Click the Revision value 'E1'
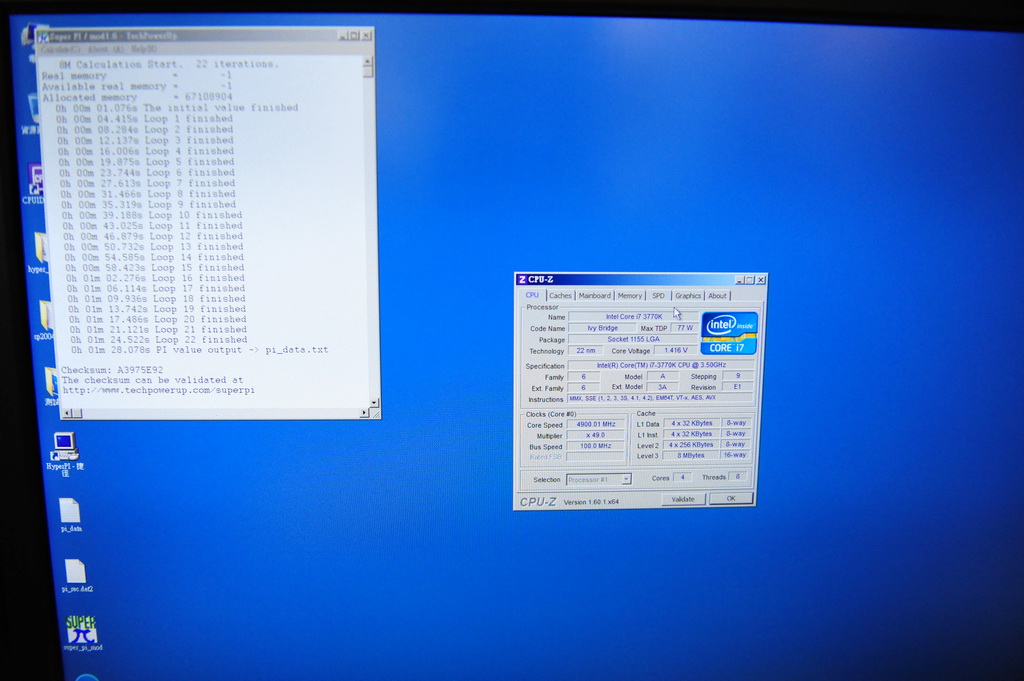 (x=737, y=387)
